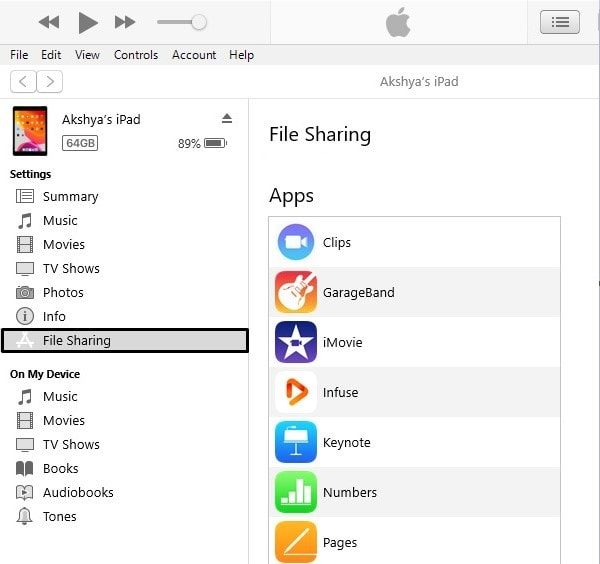Open the Help menu

click(241, 55)
